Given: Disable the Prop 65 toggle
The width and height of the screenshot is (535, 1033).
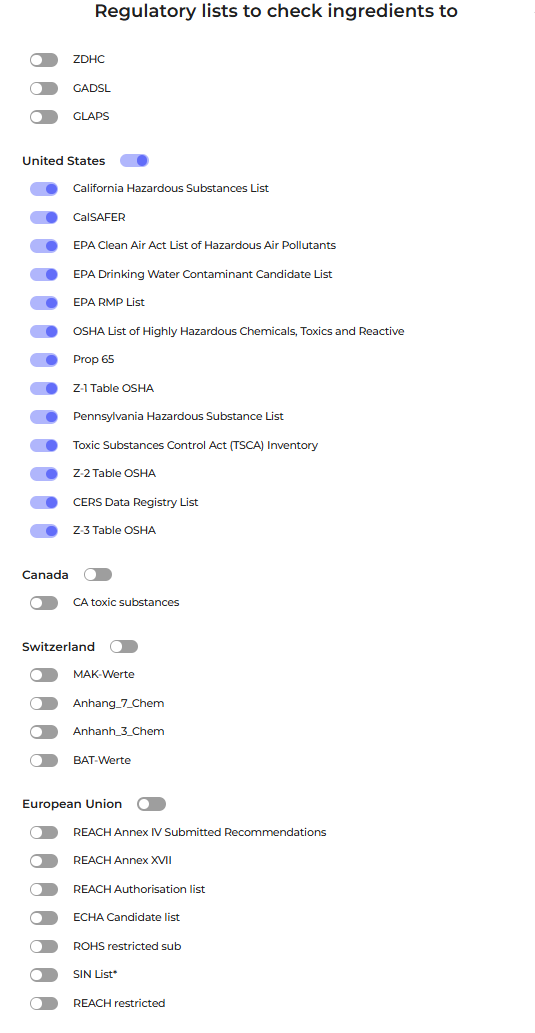Looking at the screenshot, I should pos(43,360).
